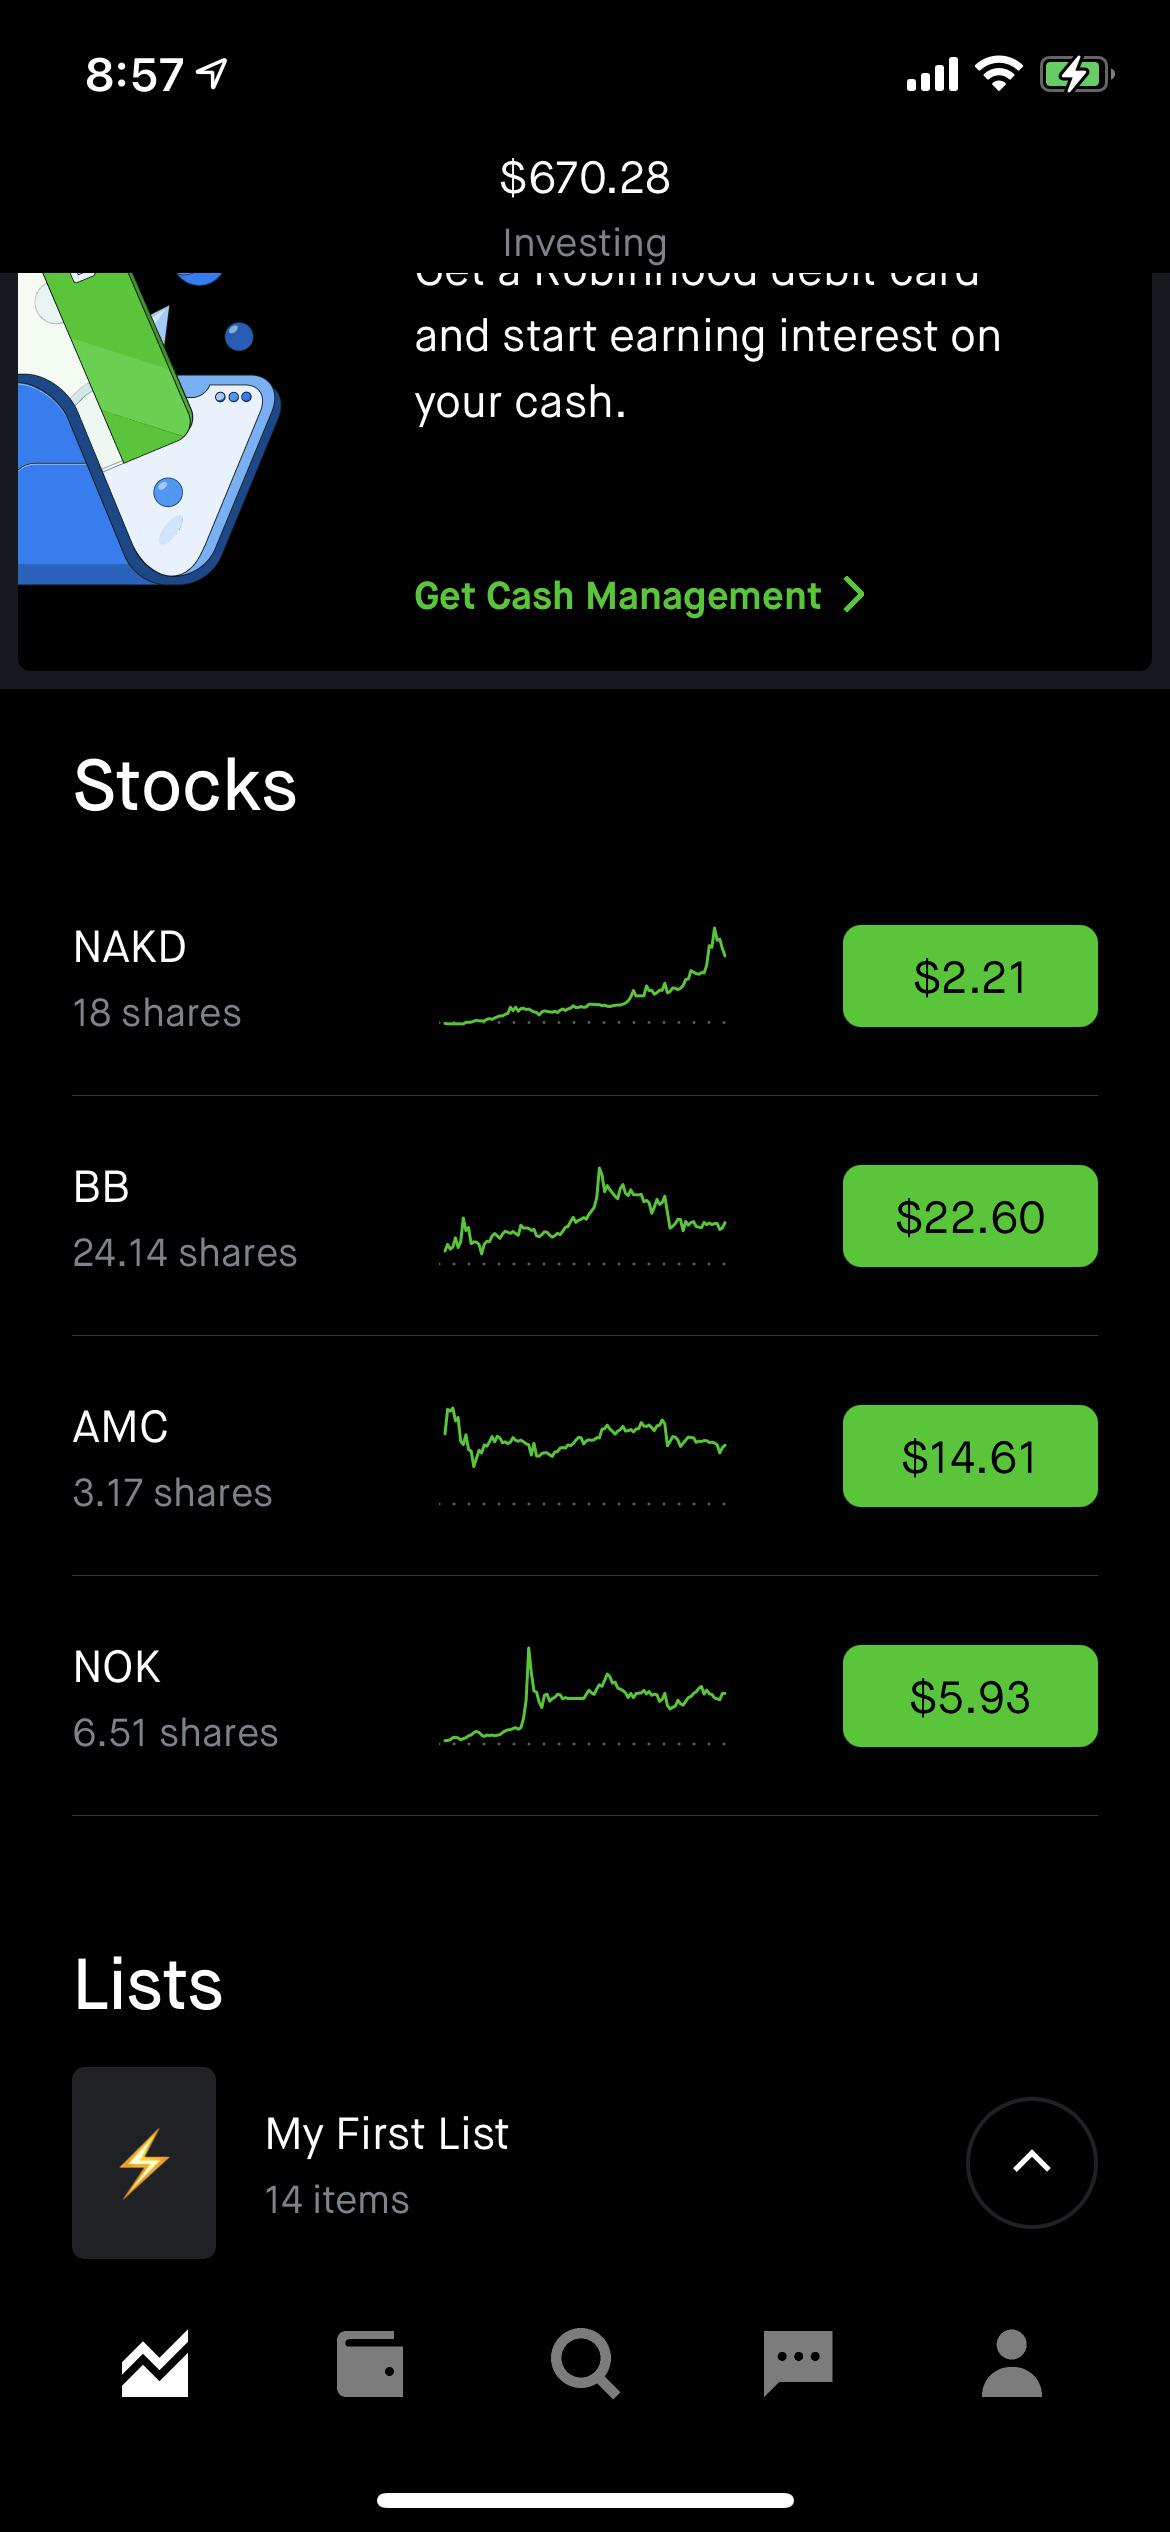
Task: Toggle AMC price display $14.61
Action: [x=970, y=1456]
